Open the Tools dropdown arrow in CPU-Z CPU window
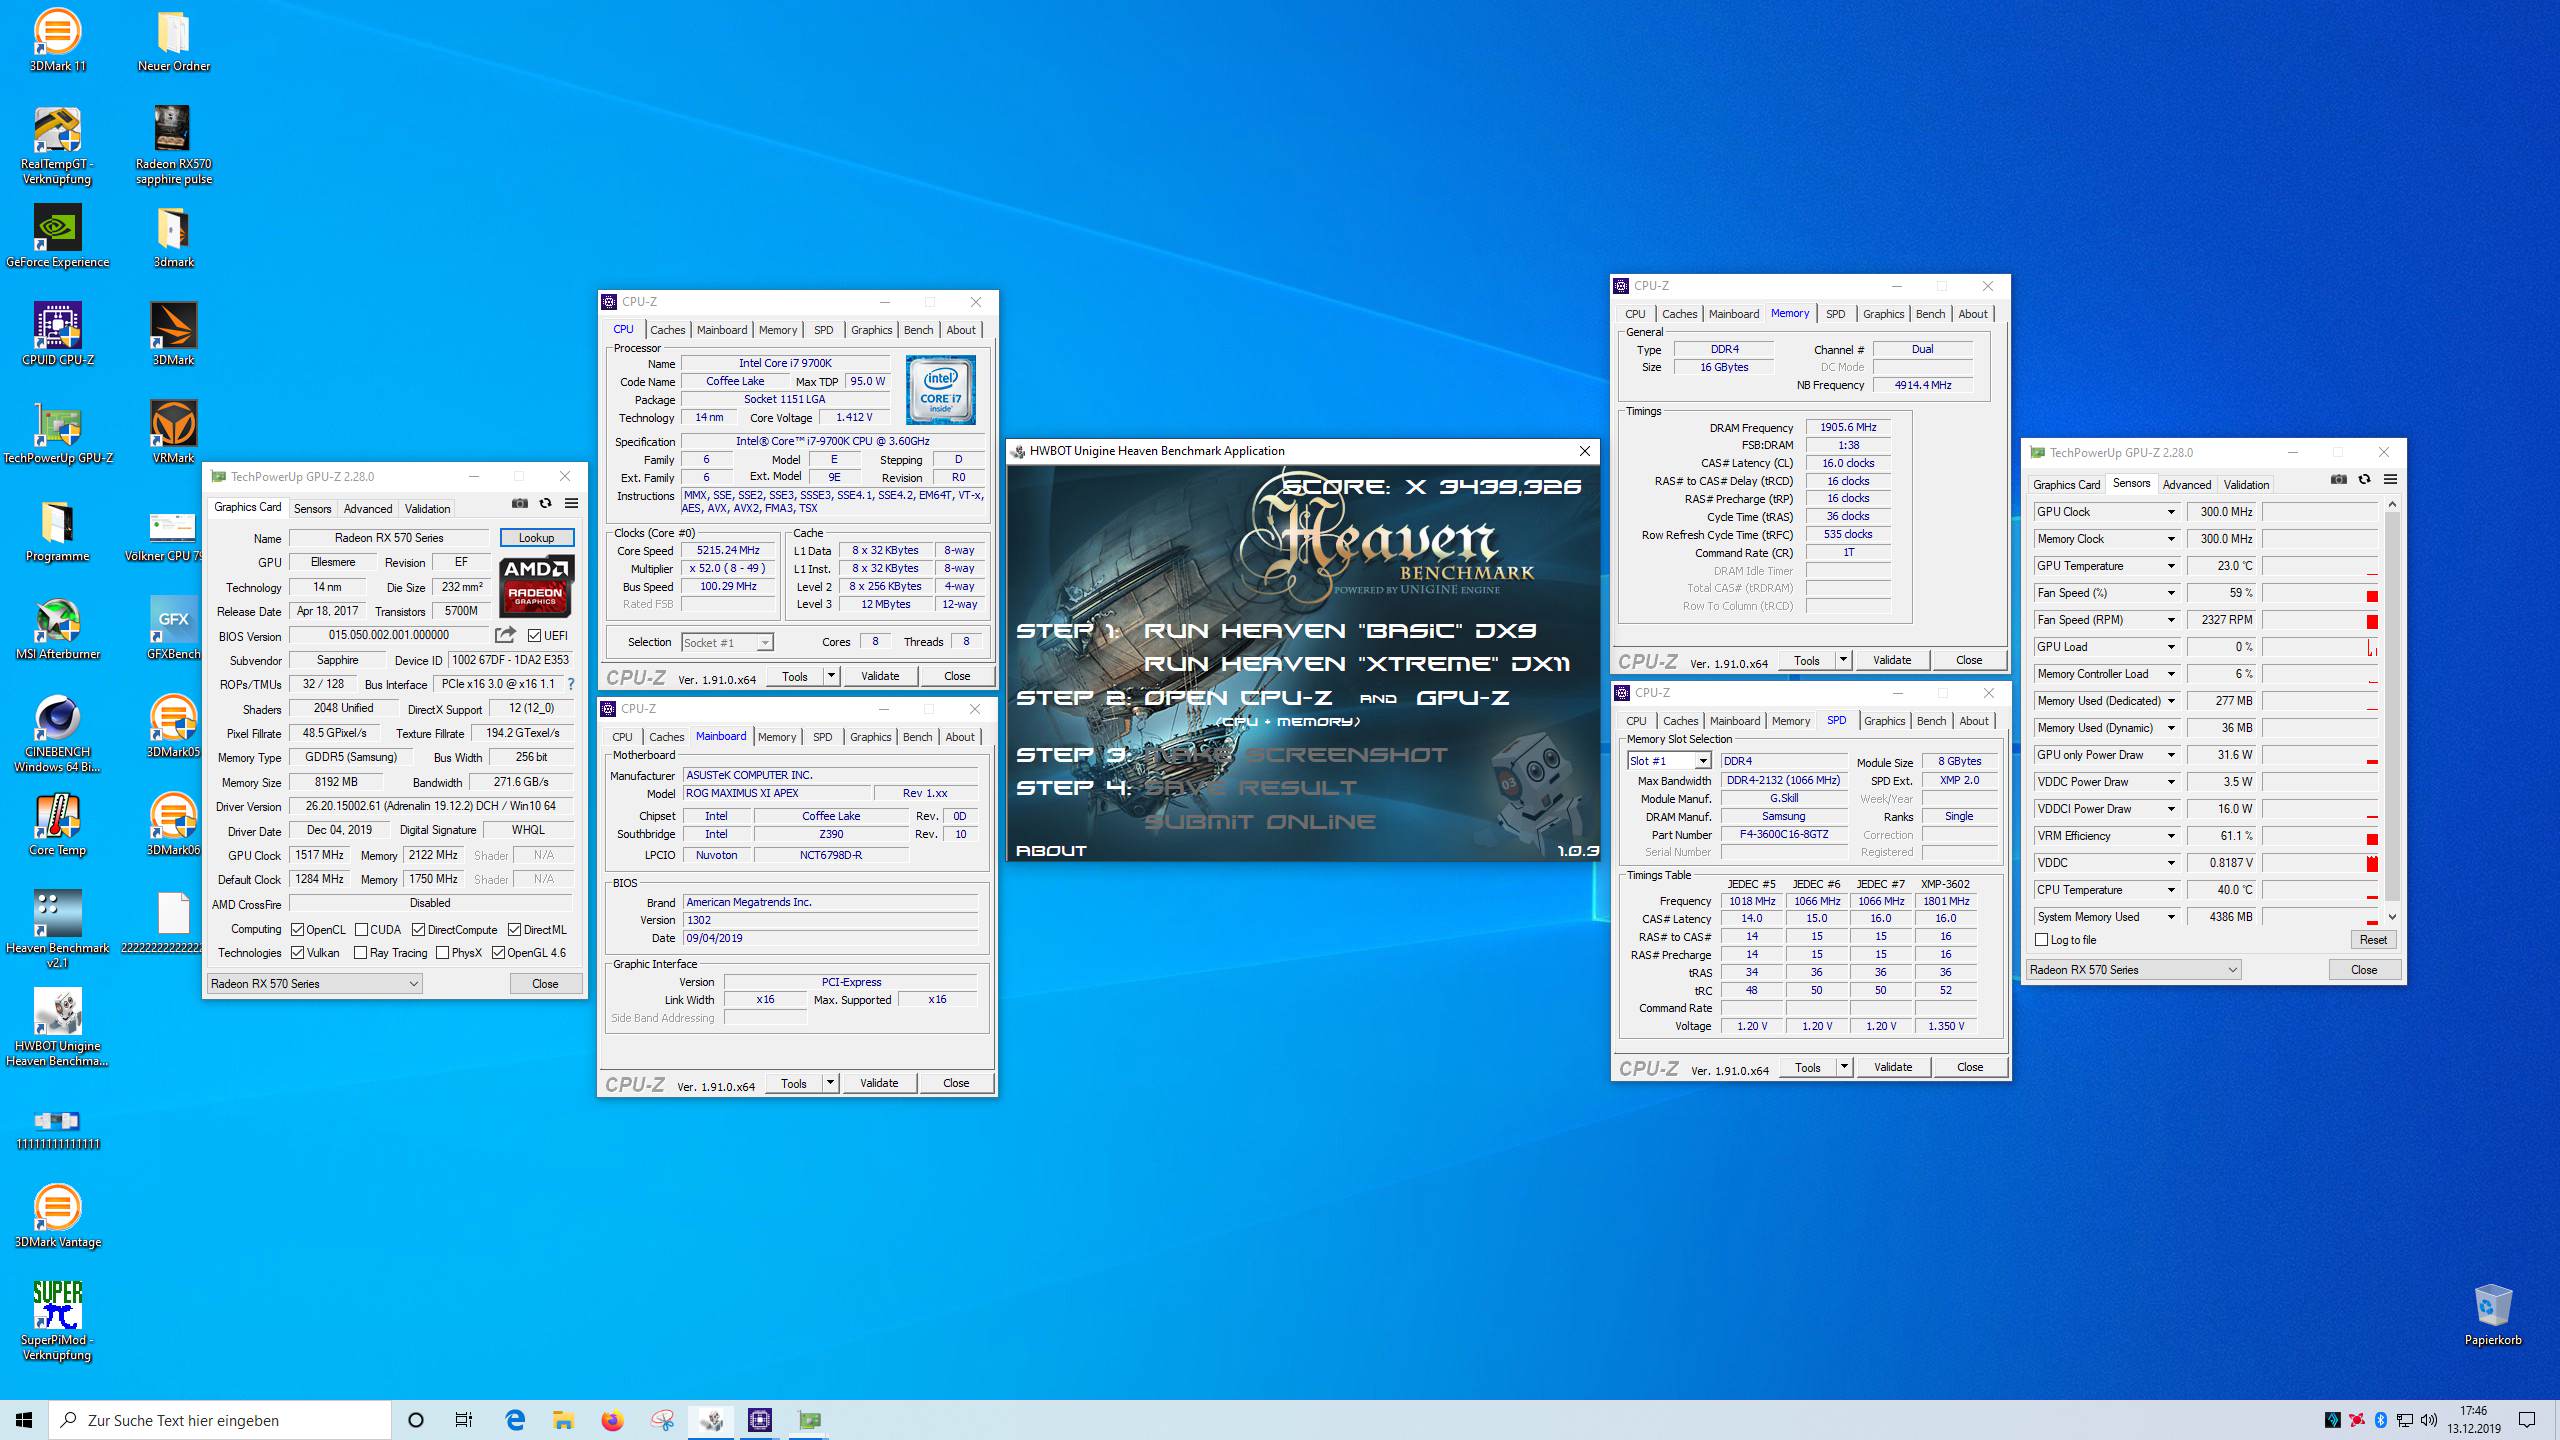The width and height of the screenshot is (2560, 1440). pyautogui.click(x=830, y=676)
